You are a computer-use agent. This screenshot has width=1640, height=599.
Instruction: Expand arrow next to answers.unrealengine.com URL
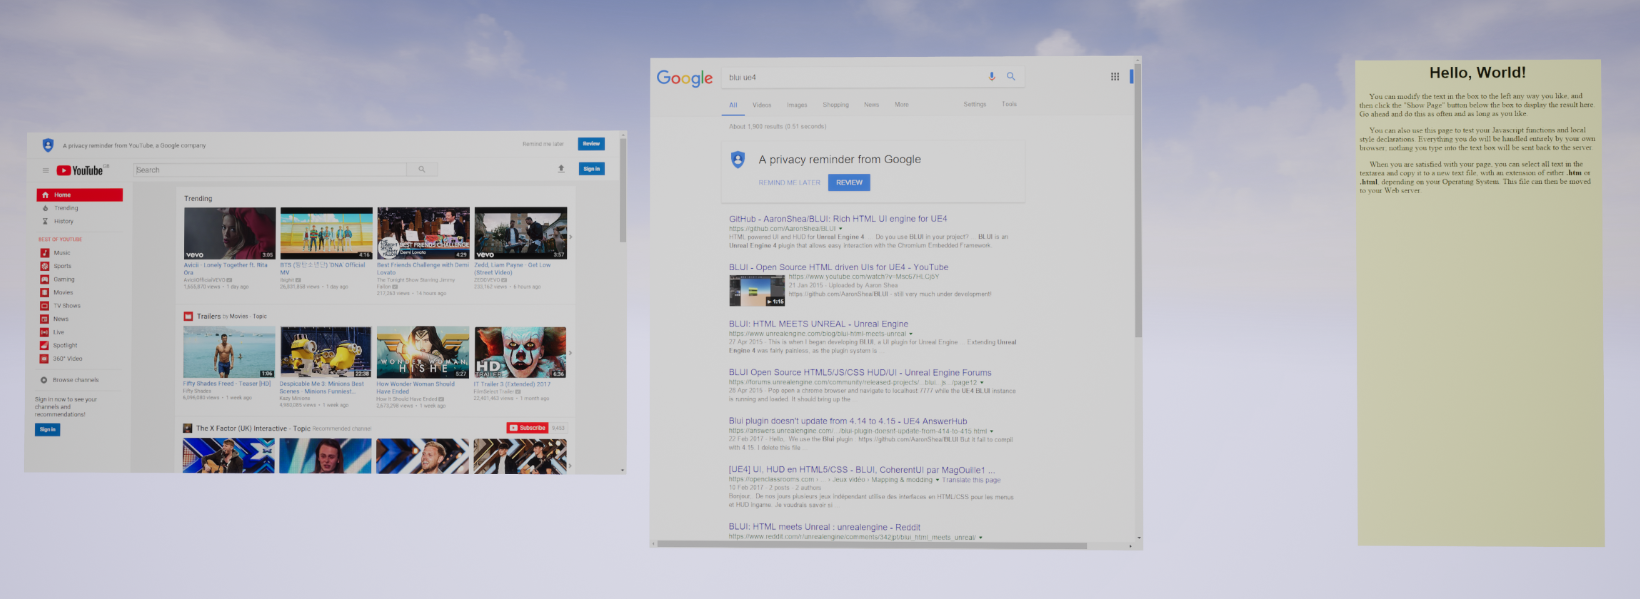[991, 431]
